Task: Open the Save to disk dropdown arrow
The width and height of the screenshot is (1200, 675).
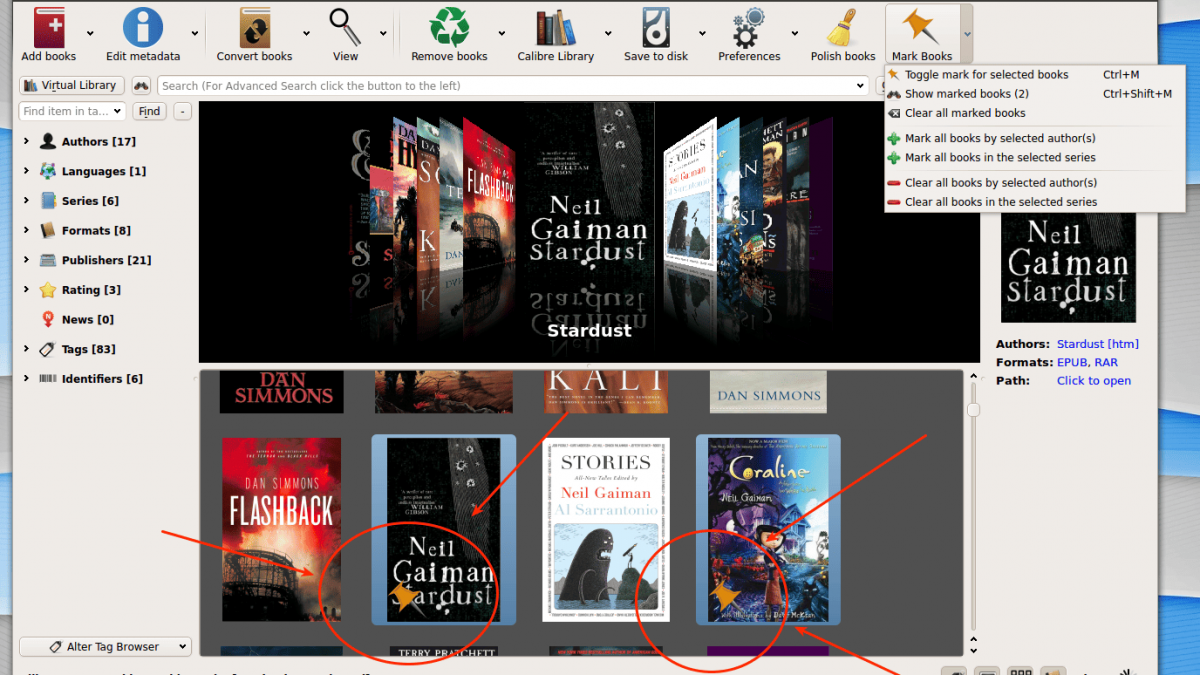Action: pos(702,33)
